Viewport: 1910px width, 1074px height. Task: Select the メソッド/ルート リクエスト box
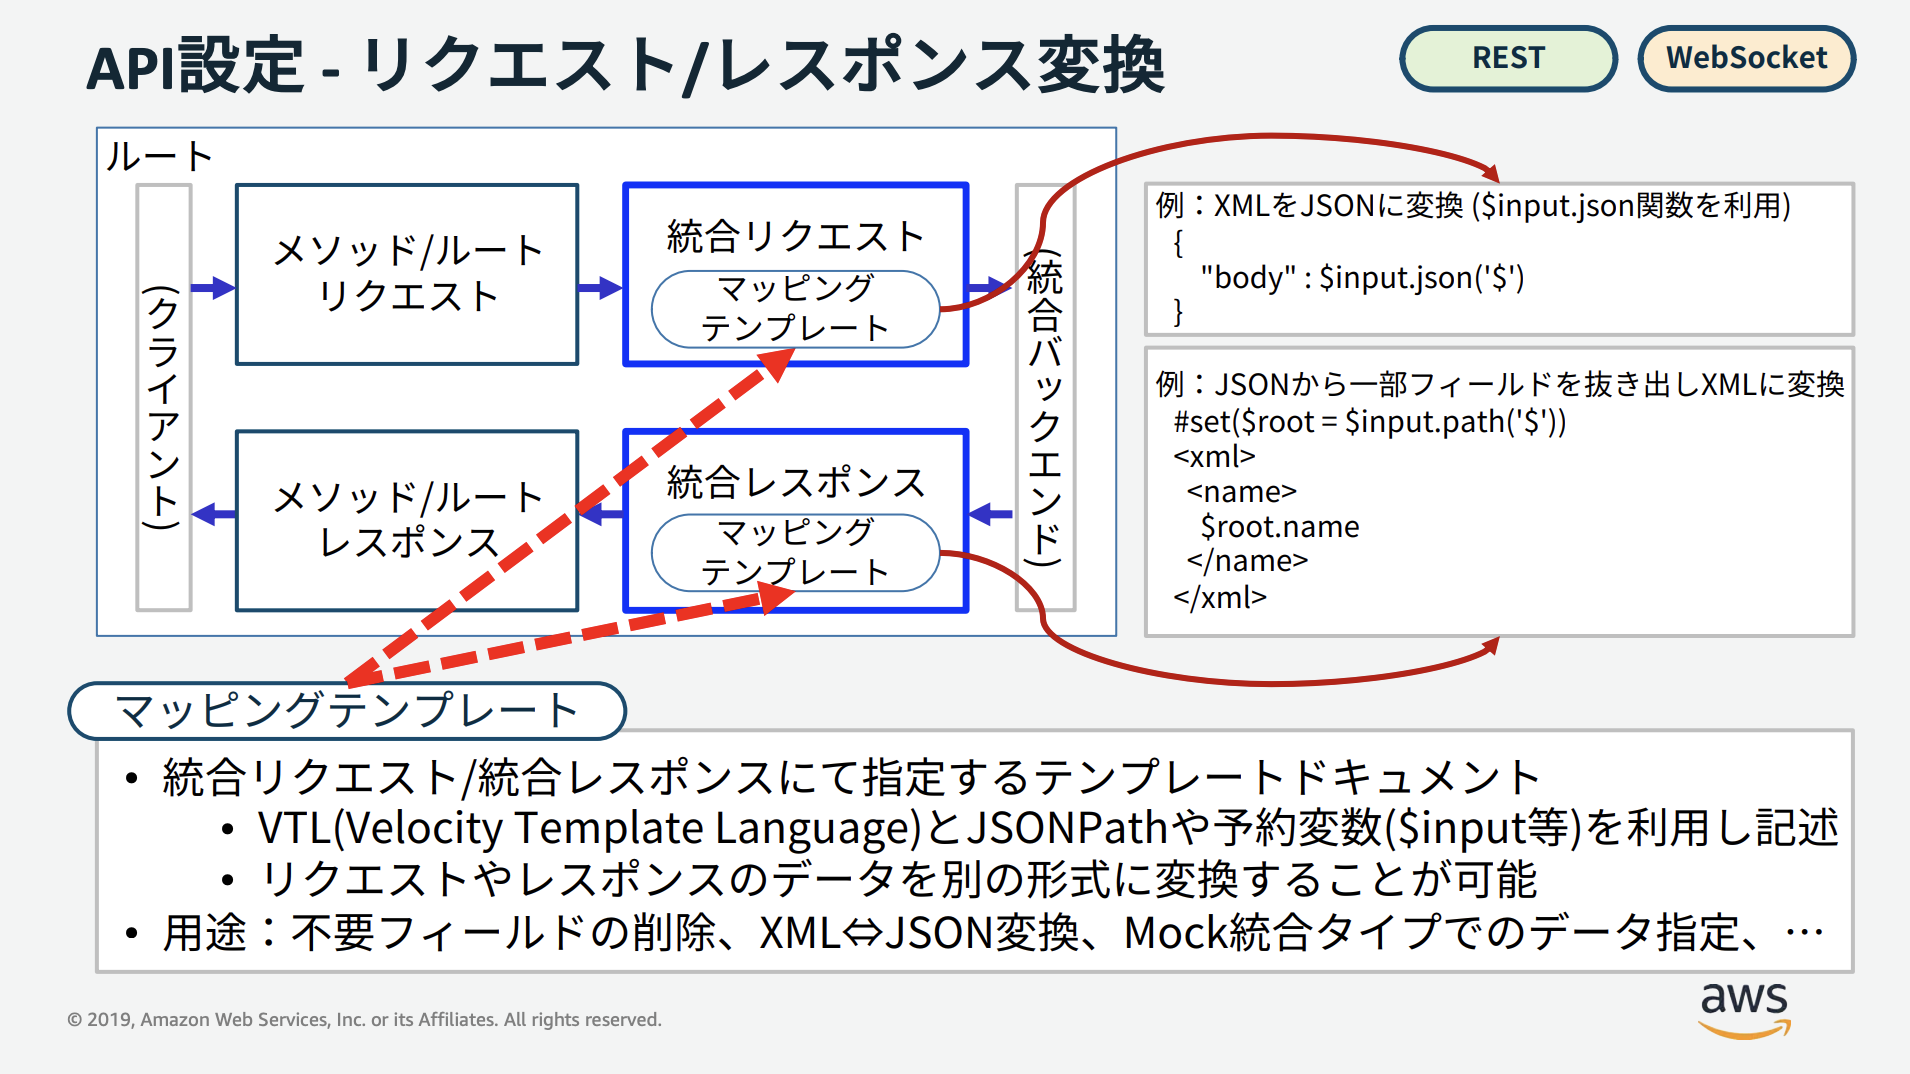pos(407,274)
